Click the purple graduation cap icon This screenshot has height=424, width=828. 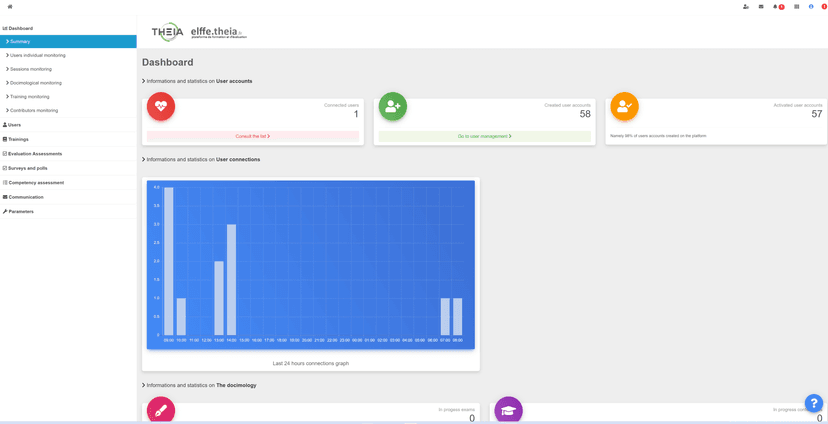[509, 410]
